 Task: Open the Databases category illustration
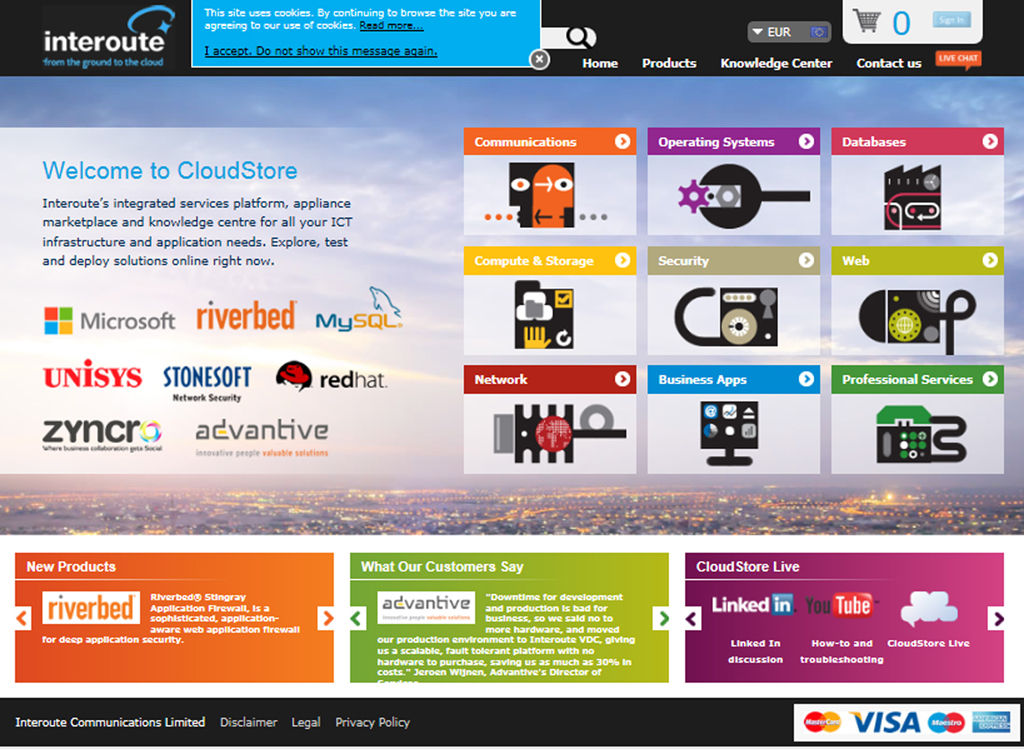click(917, 195)
